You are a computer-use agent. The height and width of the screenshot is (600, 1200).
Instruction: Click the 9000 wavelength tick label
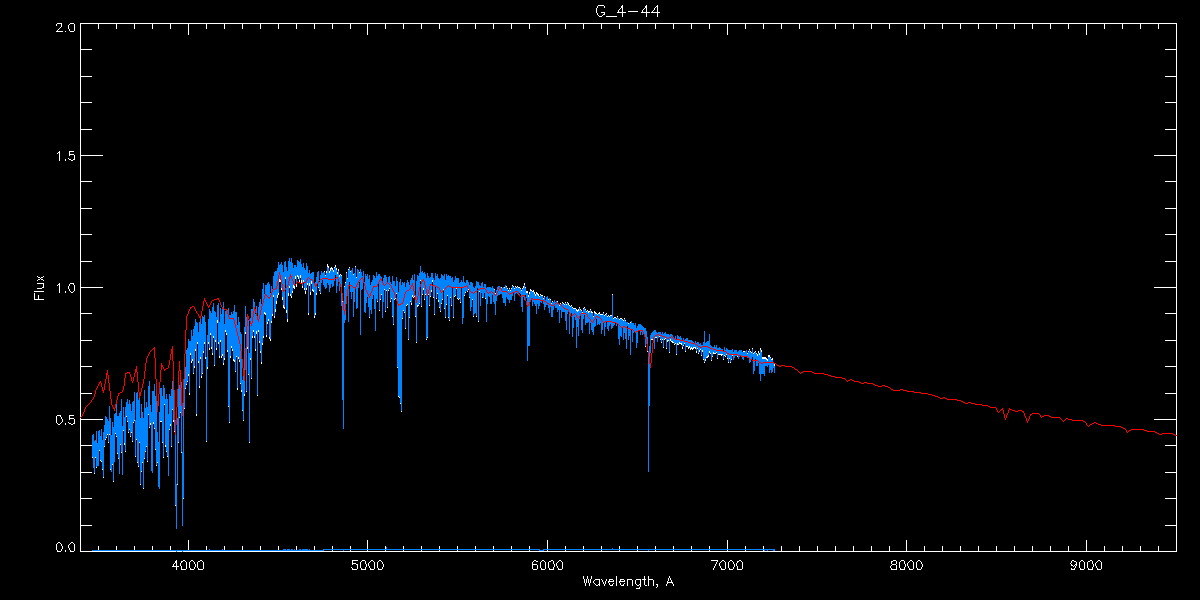tap(1086, 565)
